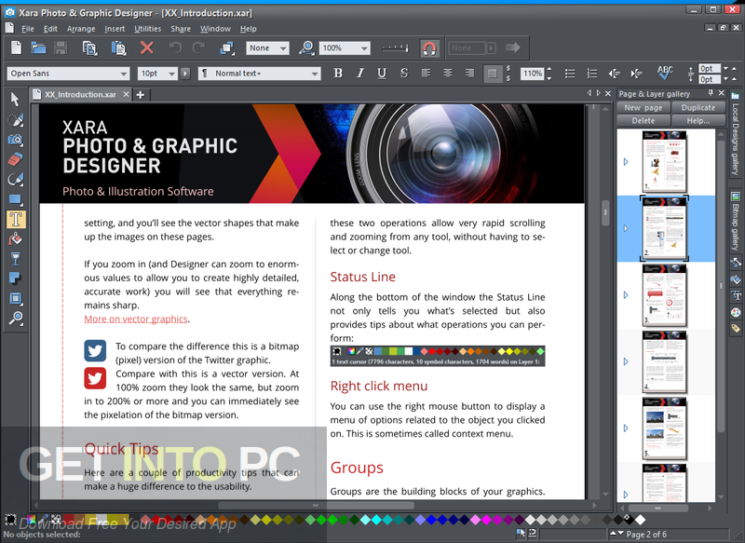Paste from clipboard icon

click(x=118, y=48)
